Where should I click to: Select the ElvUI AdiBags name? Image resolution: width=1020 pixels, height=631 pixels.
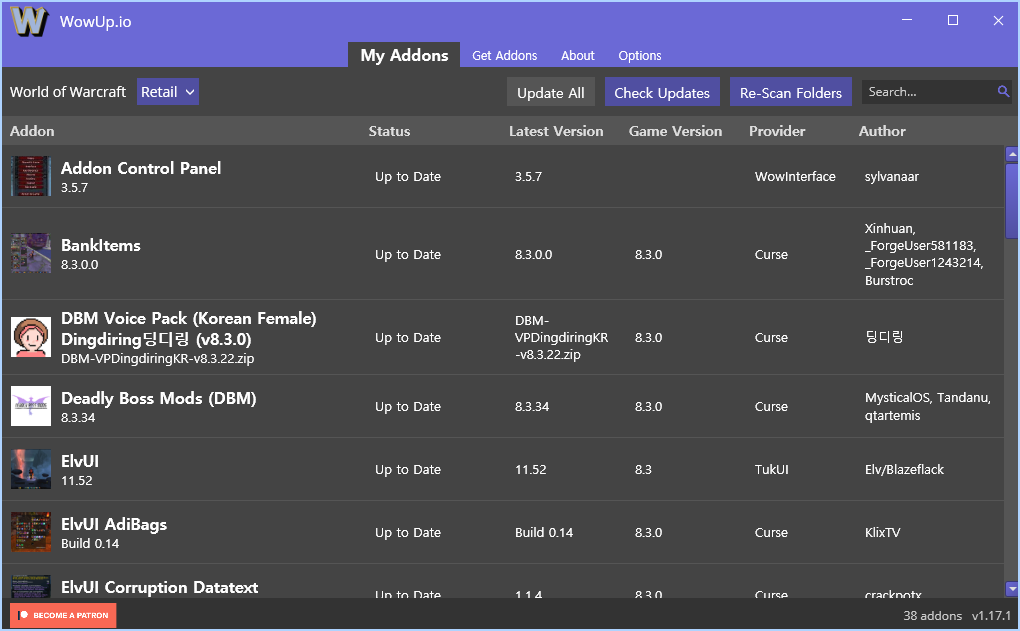(x=114, y=524)
